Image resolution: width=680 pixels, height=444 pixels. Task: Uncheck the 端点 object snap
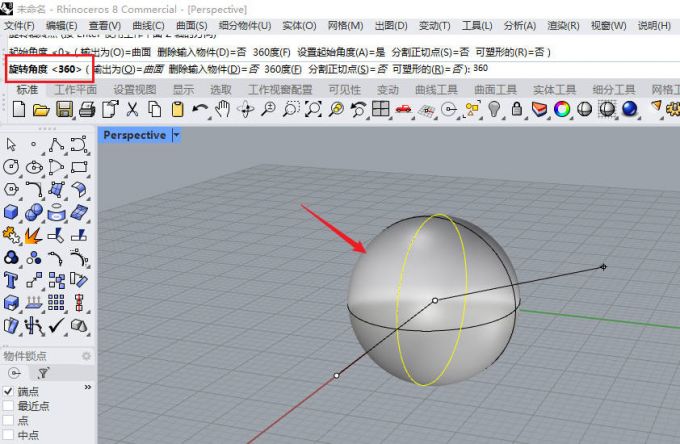coord(8,391)
